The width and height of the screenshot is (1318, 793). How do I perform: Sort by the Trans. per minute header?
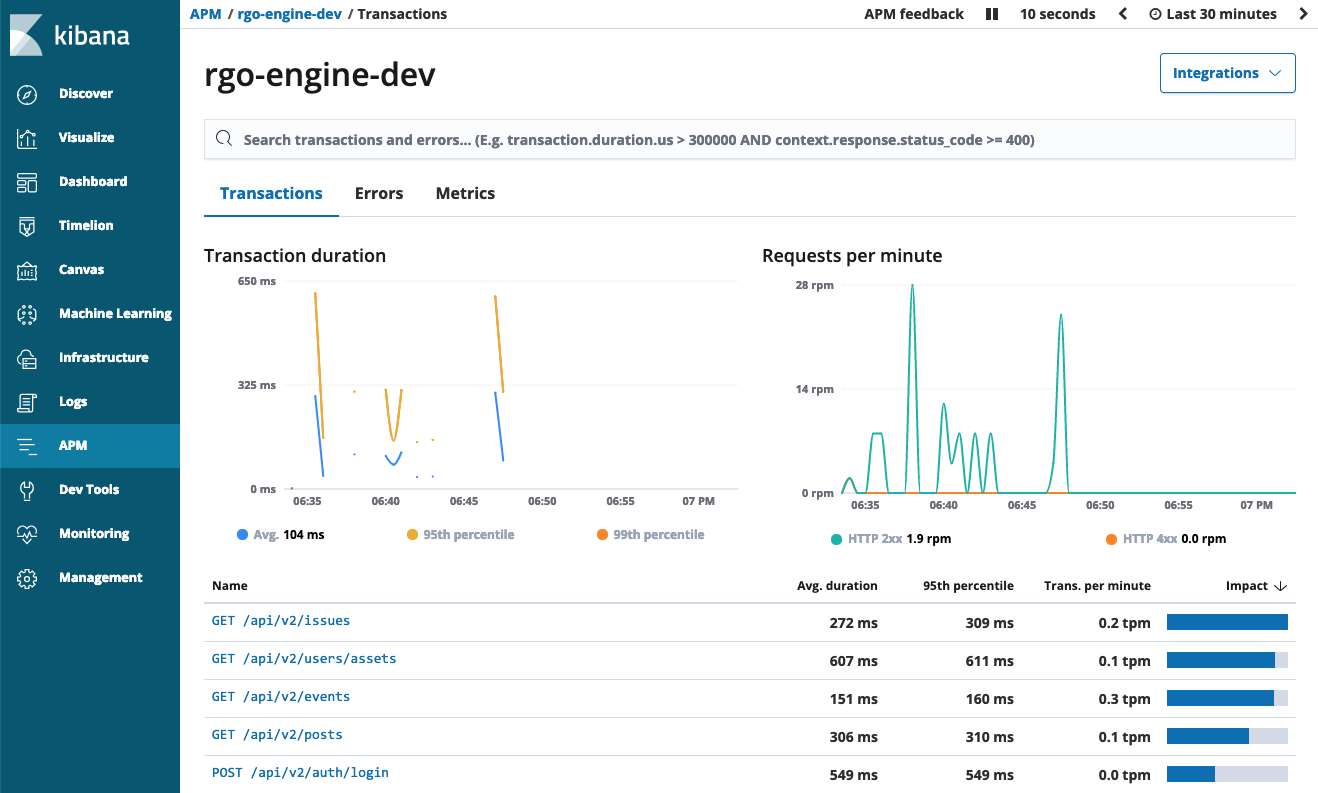click(1097, 586)
